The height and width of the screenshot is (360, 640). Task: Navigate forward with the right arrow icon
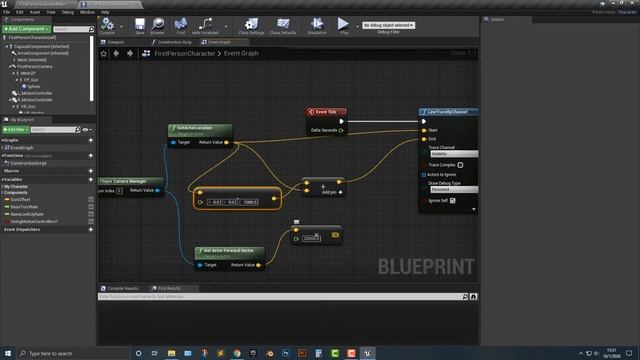(130, 53)
